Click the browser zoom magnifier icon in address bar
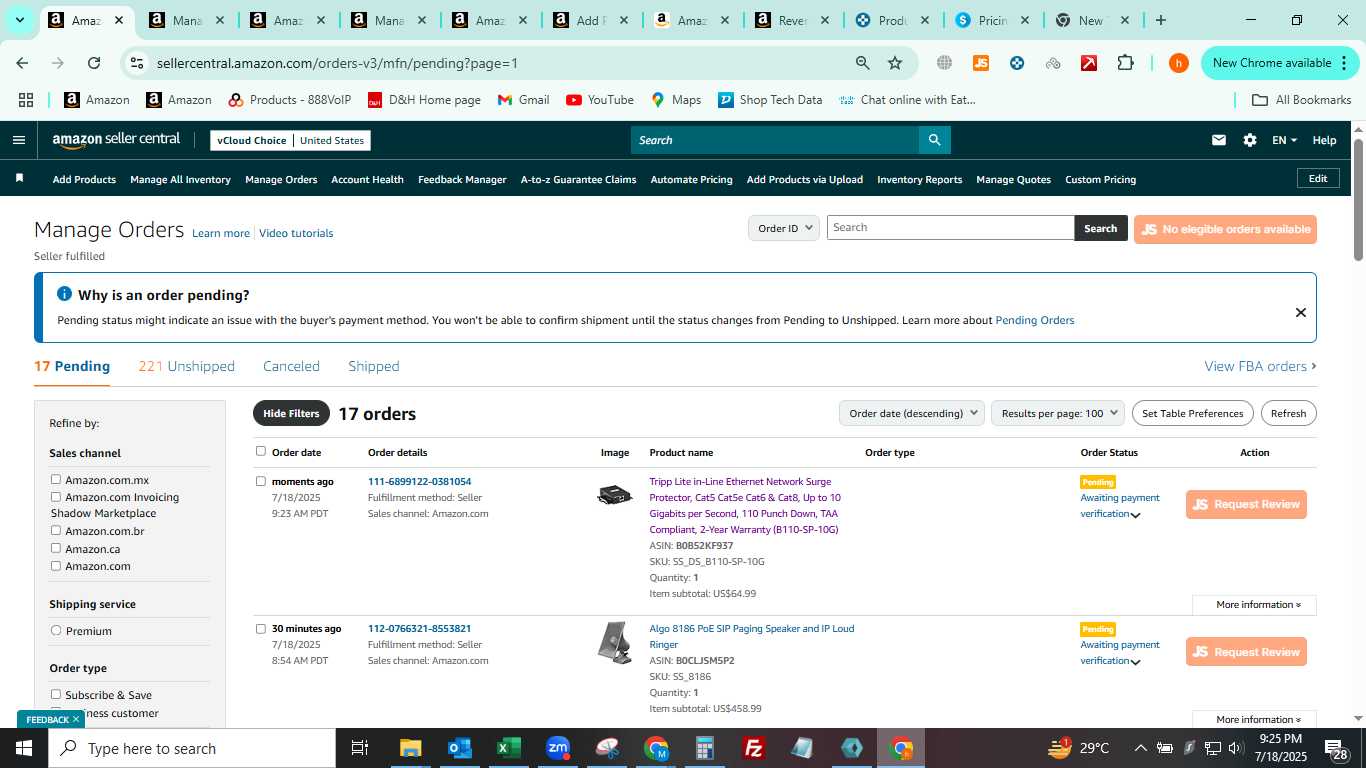 tap(862, 63)
